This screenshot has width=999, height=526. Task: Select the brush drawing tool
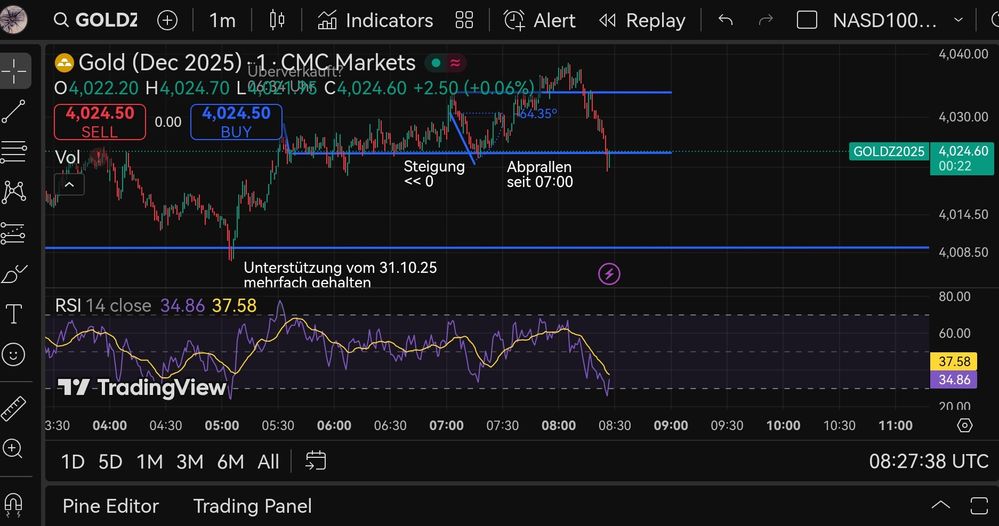(x=14, y=274)
